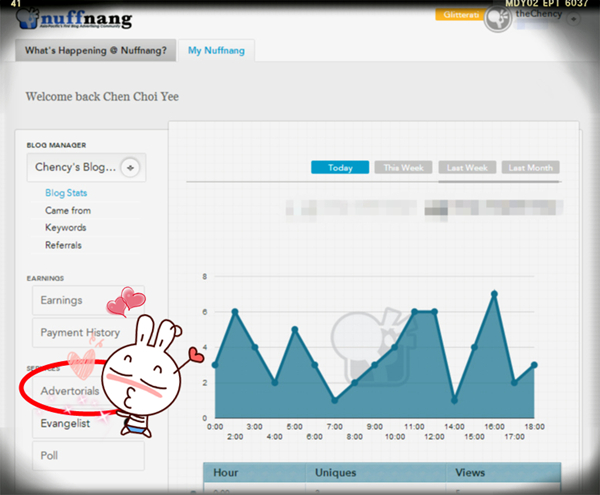The height and width of the screenshot is (495, 600).
Task: Open the Earnings section
Action: [88, 300]
